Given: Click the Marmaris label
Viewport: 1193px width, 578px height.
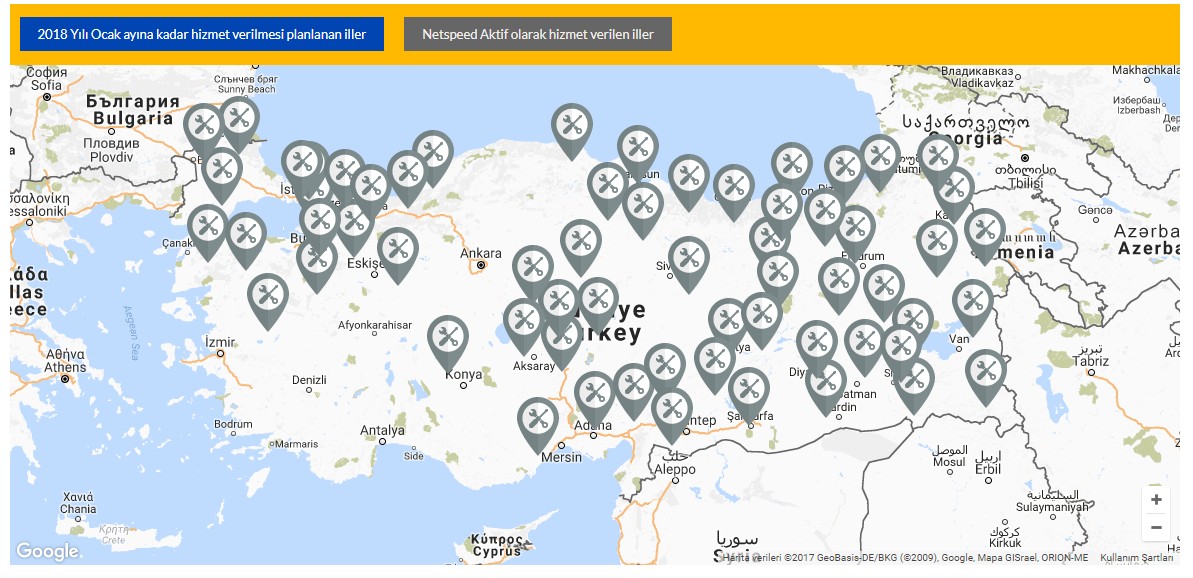Looking at the screenshot, I should pyautogui.click(x=296, y=444).
